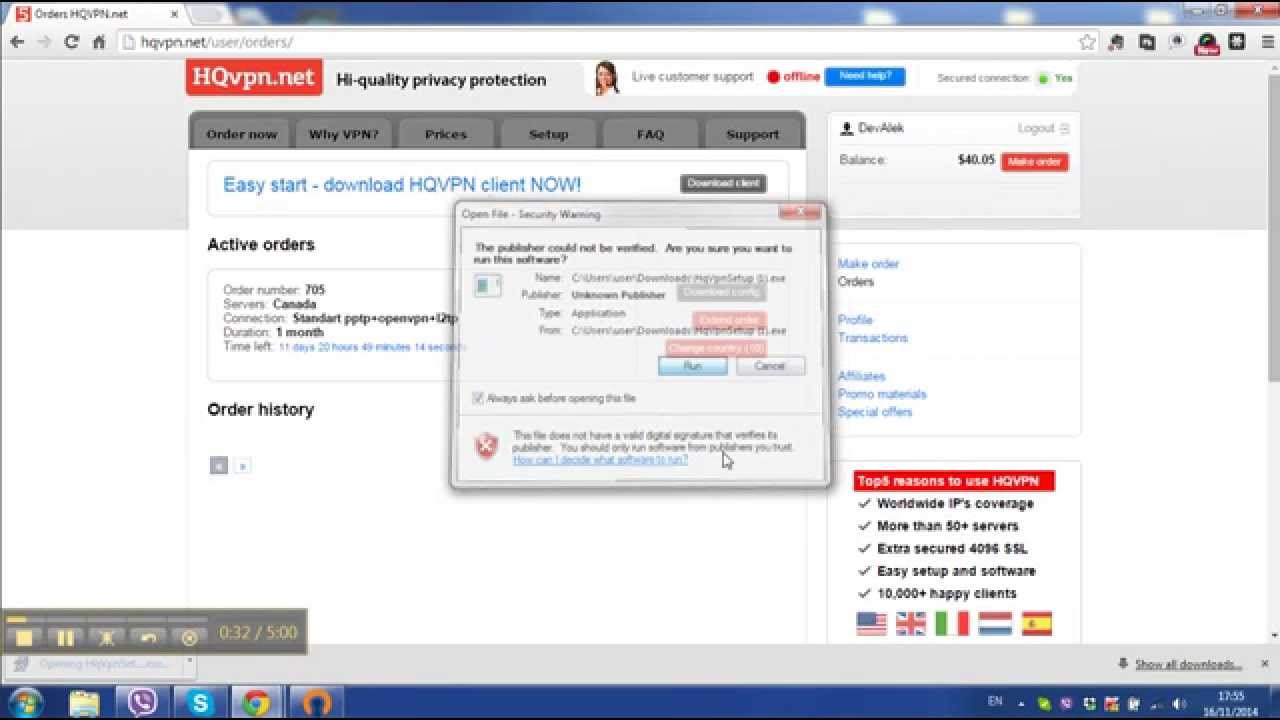Image resolution: width=1280 pixels, height=720 pixels.
Task: Click the HQvpn.net logo
Action: tap(254, 77)
